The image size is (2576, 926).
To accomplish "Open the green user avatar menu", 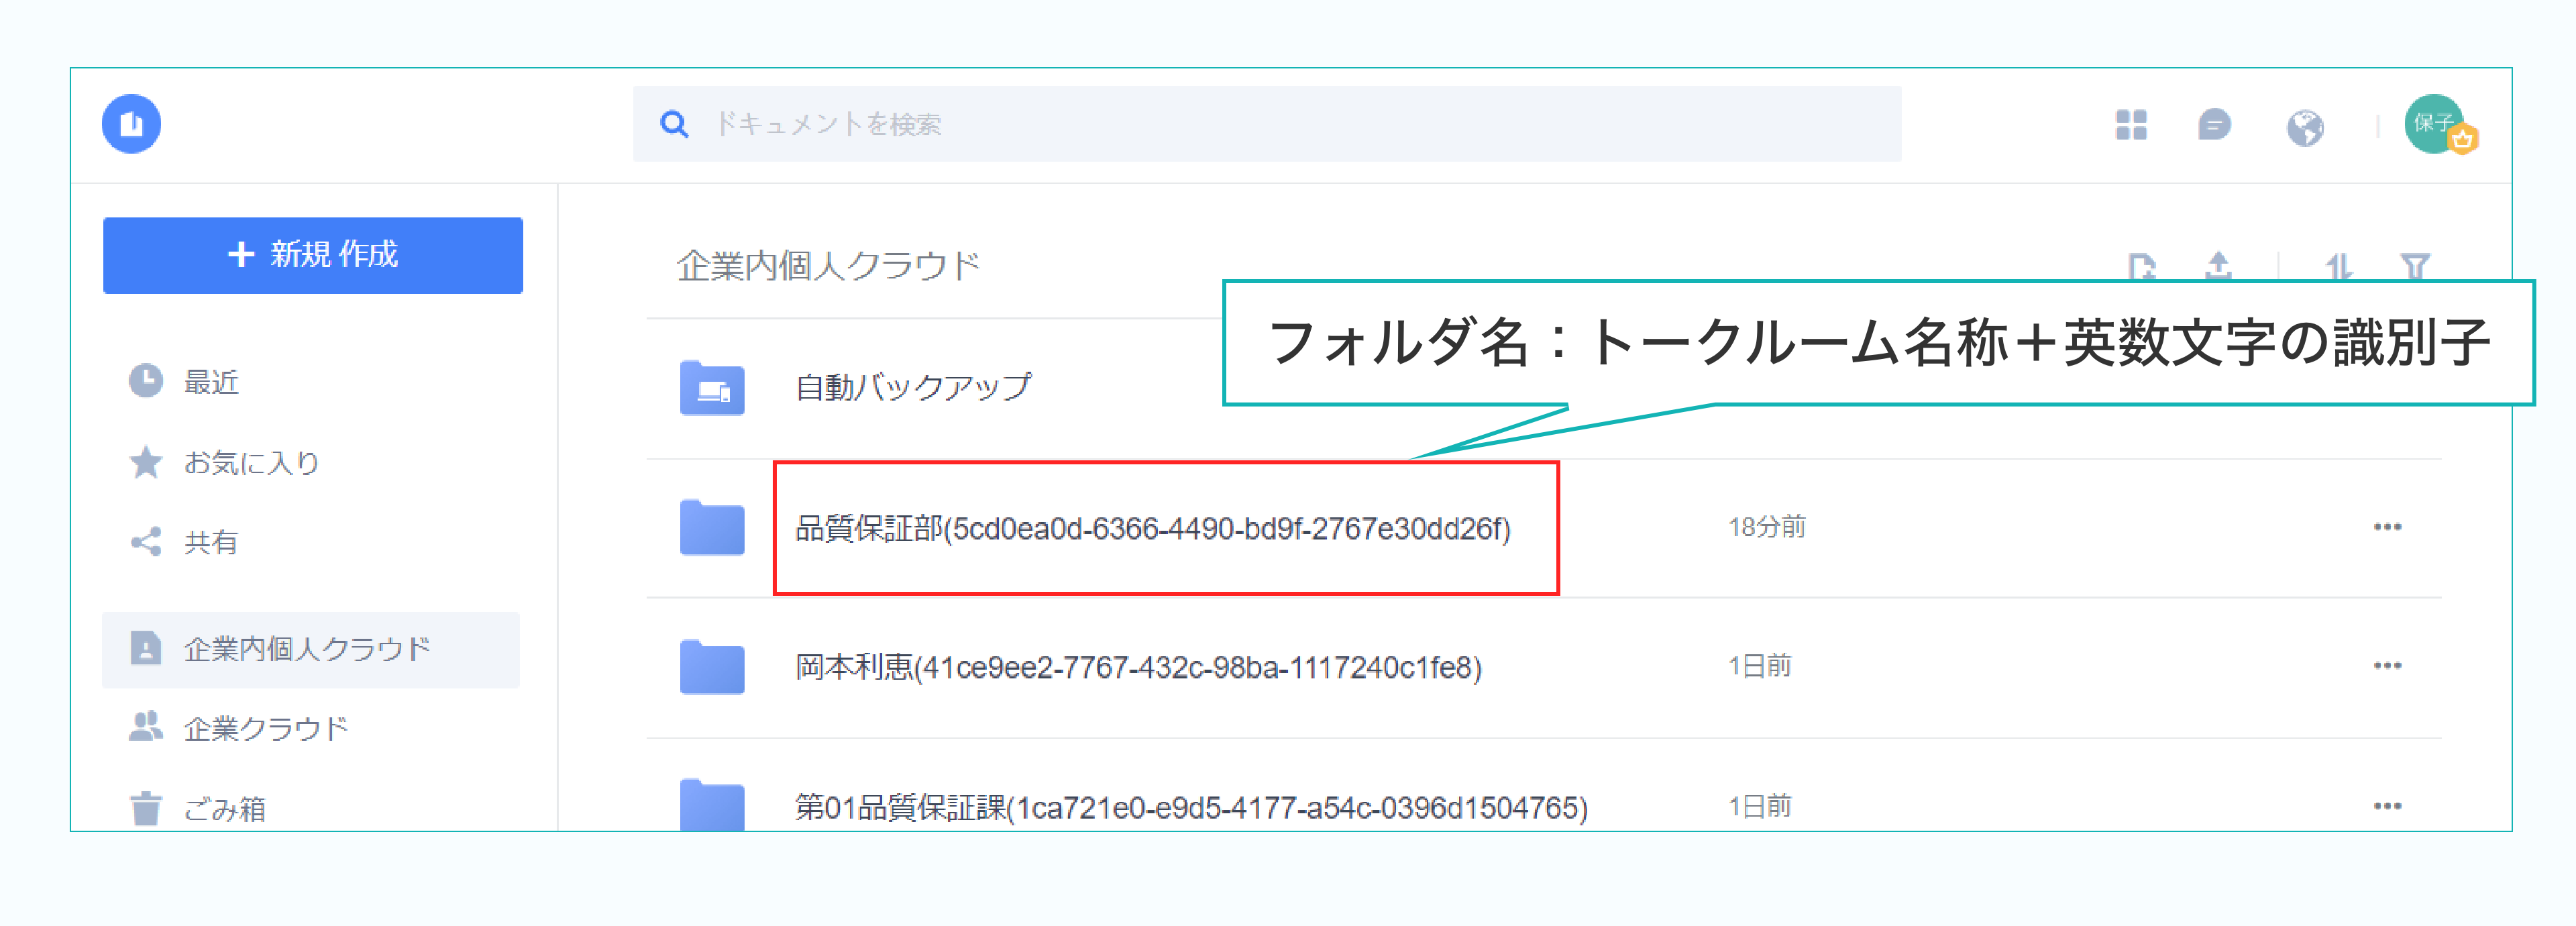I will [2435, 124].
